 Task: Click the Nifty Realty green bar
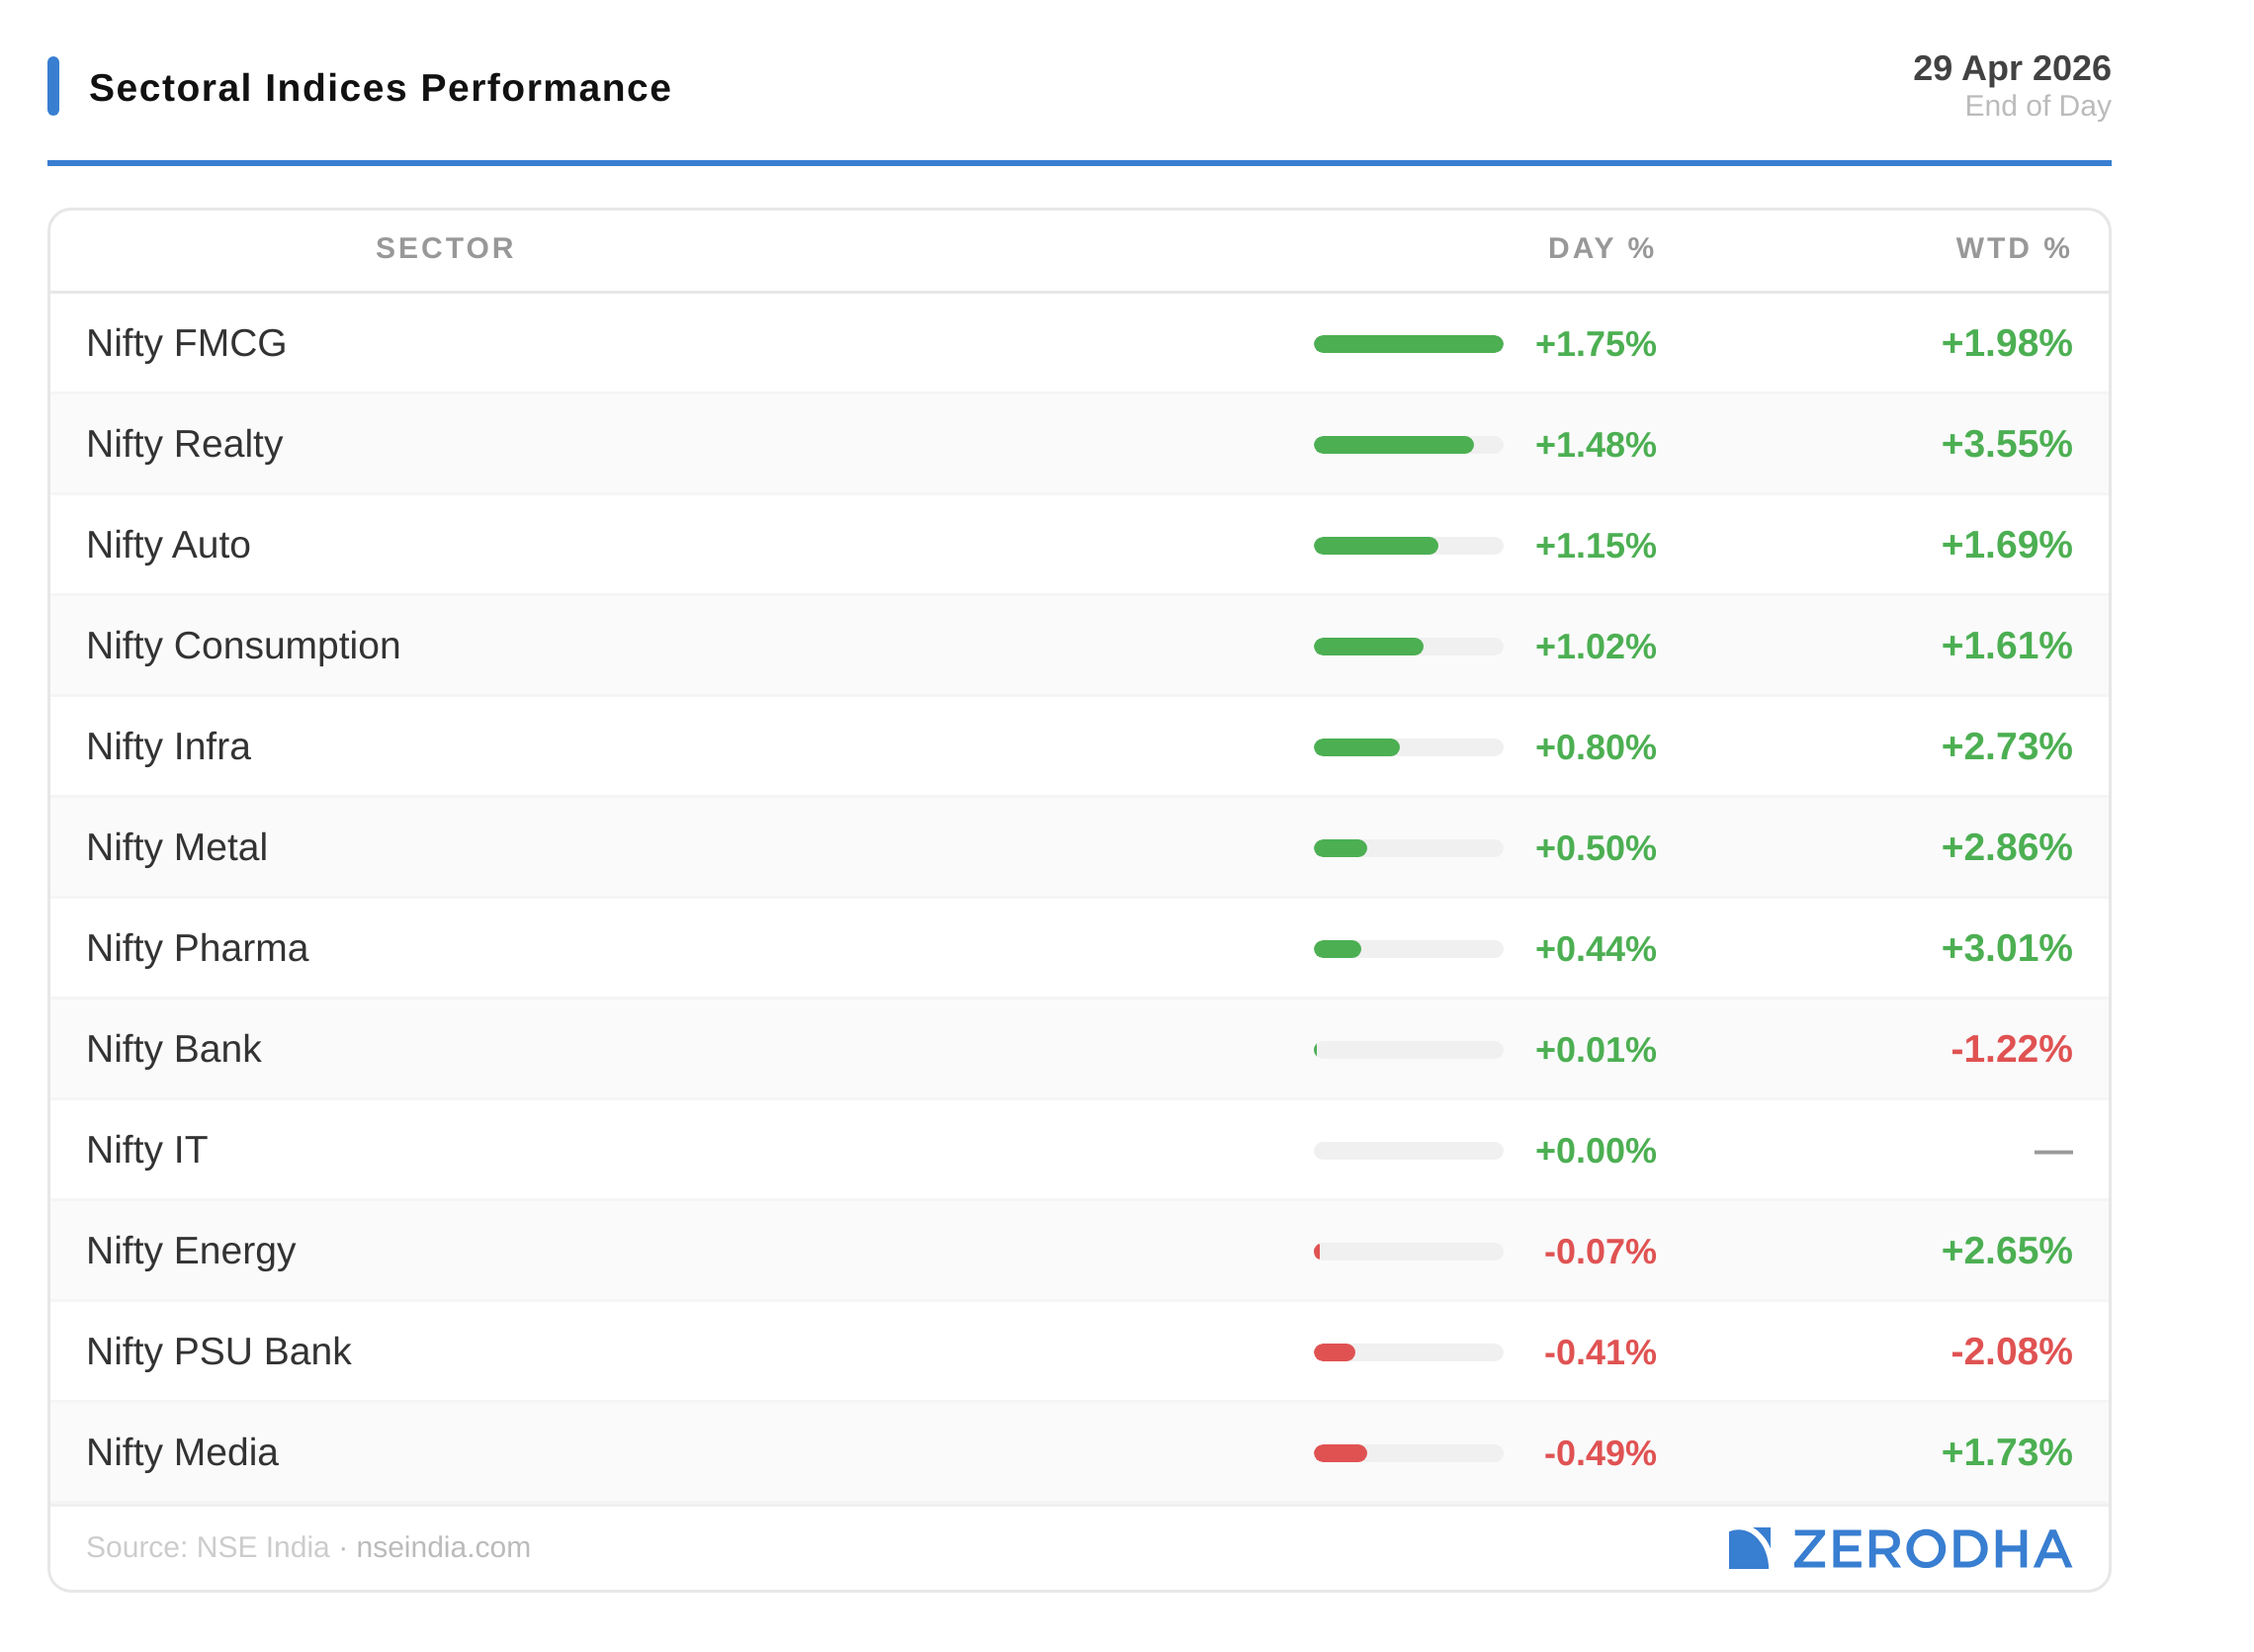[x=1393, y=445]
